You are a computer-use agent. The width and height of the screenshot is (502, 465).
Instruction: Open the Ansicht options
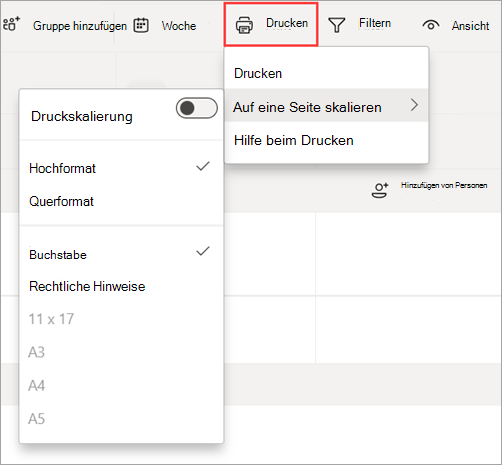[x=470, y=26]
